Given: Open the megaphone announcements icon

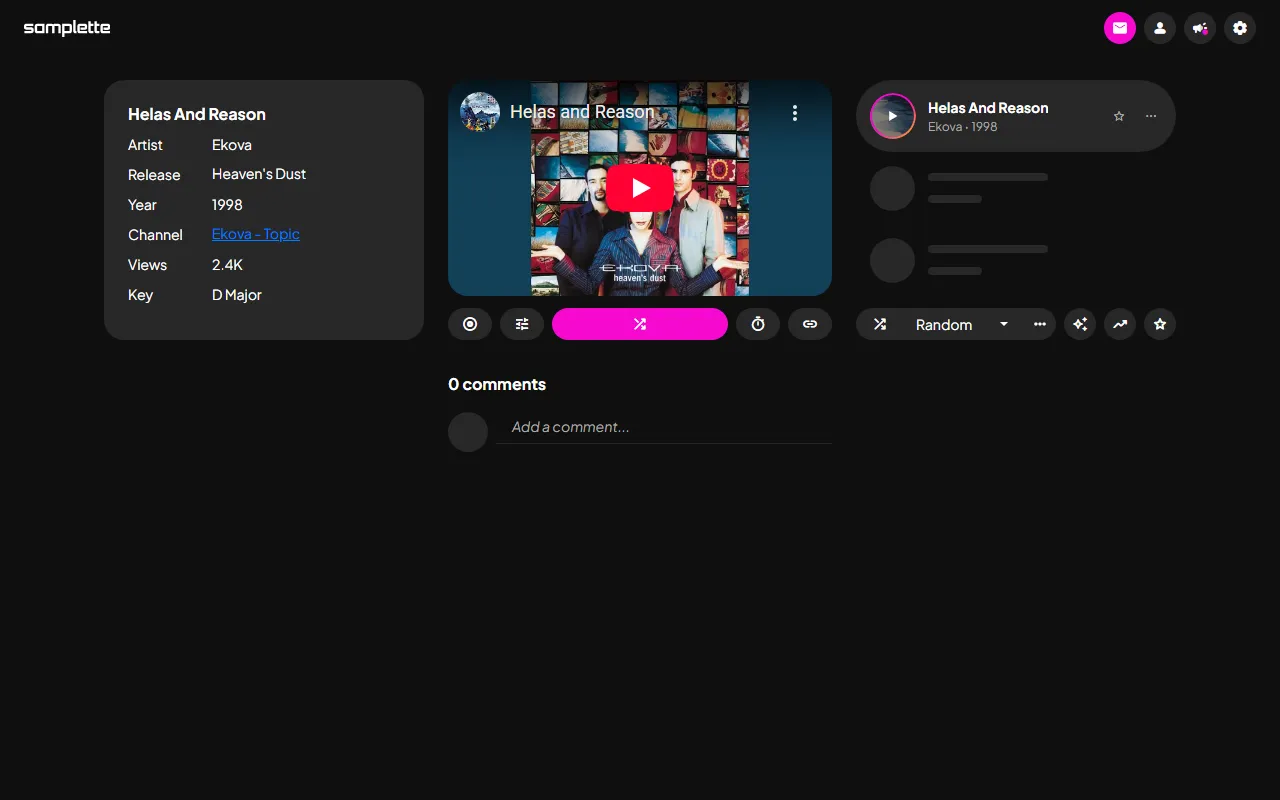Looking at the screenshot, I should click(x=1199, y=28).
